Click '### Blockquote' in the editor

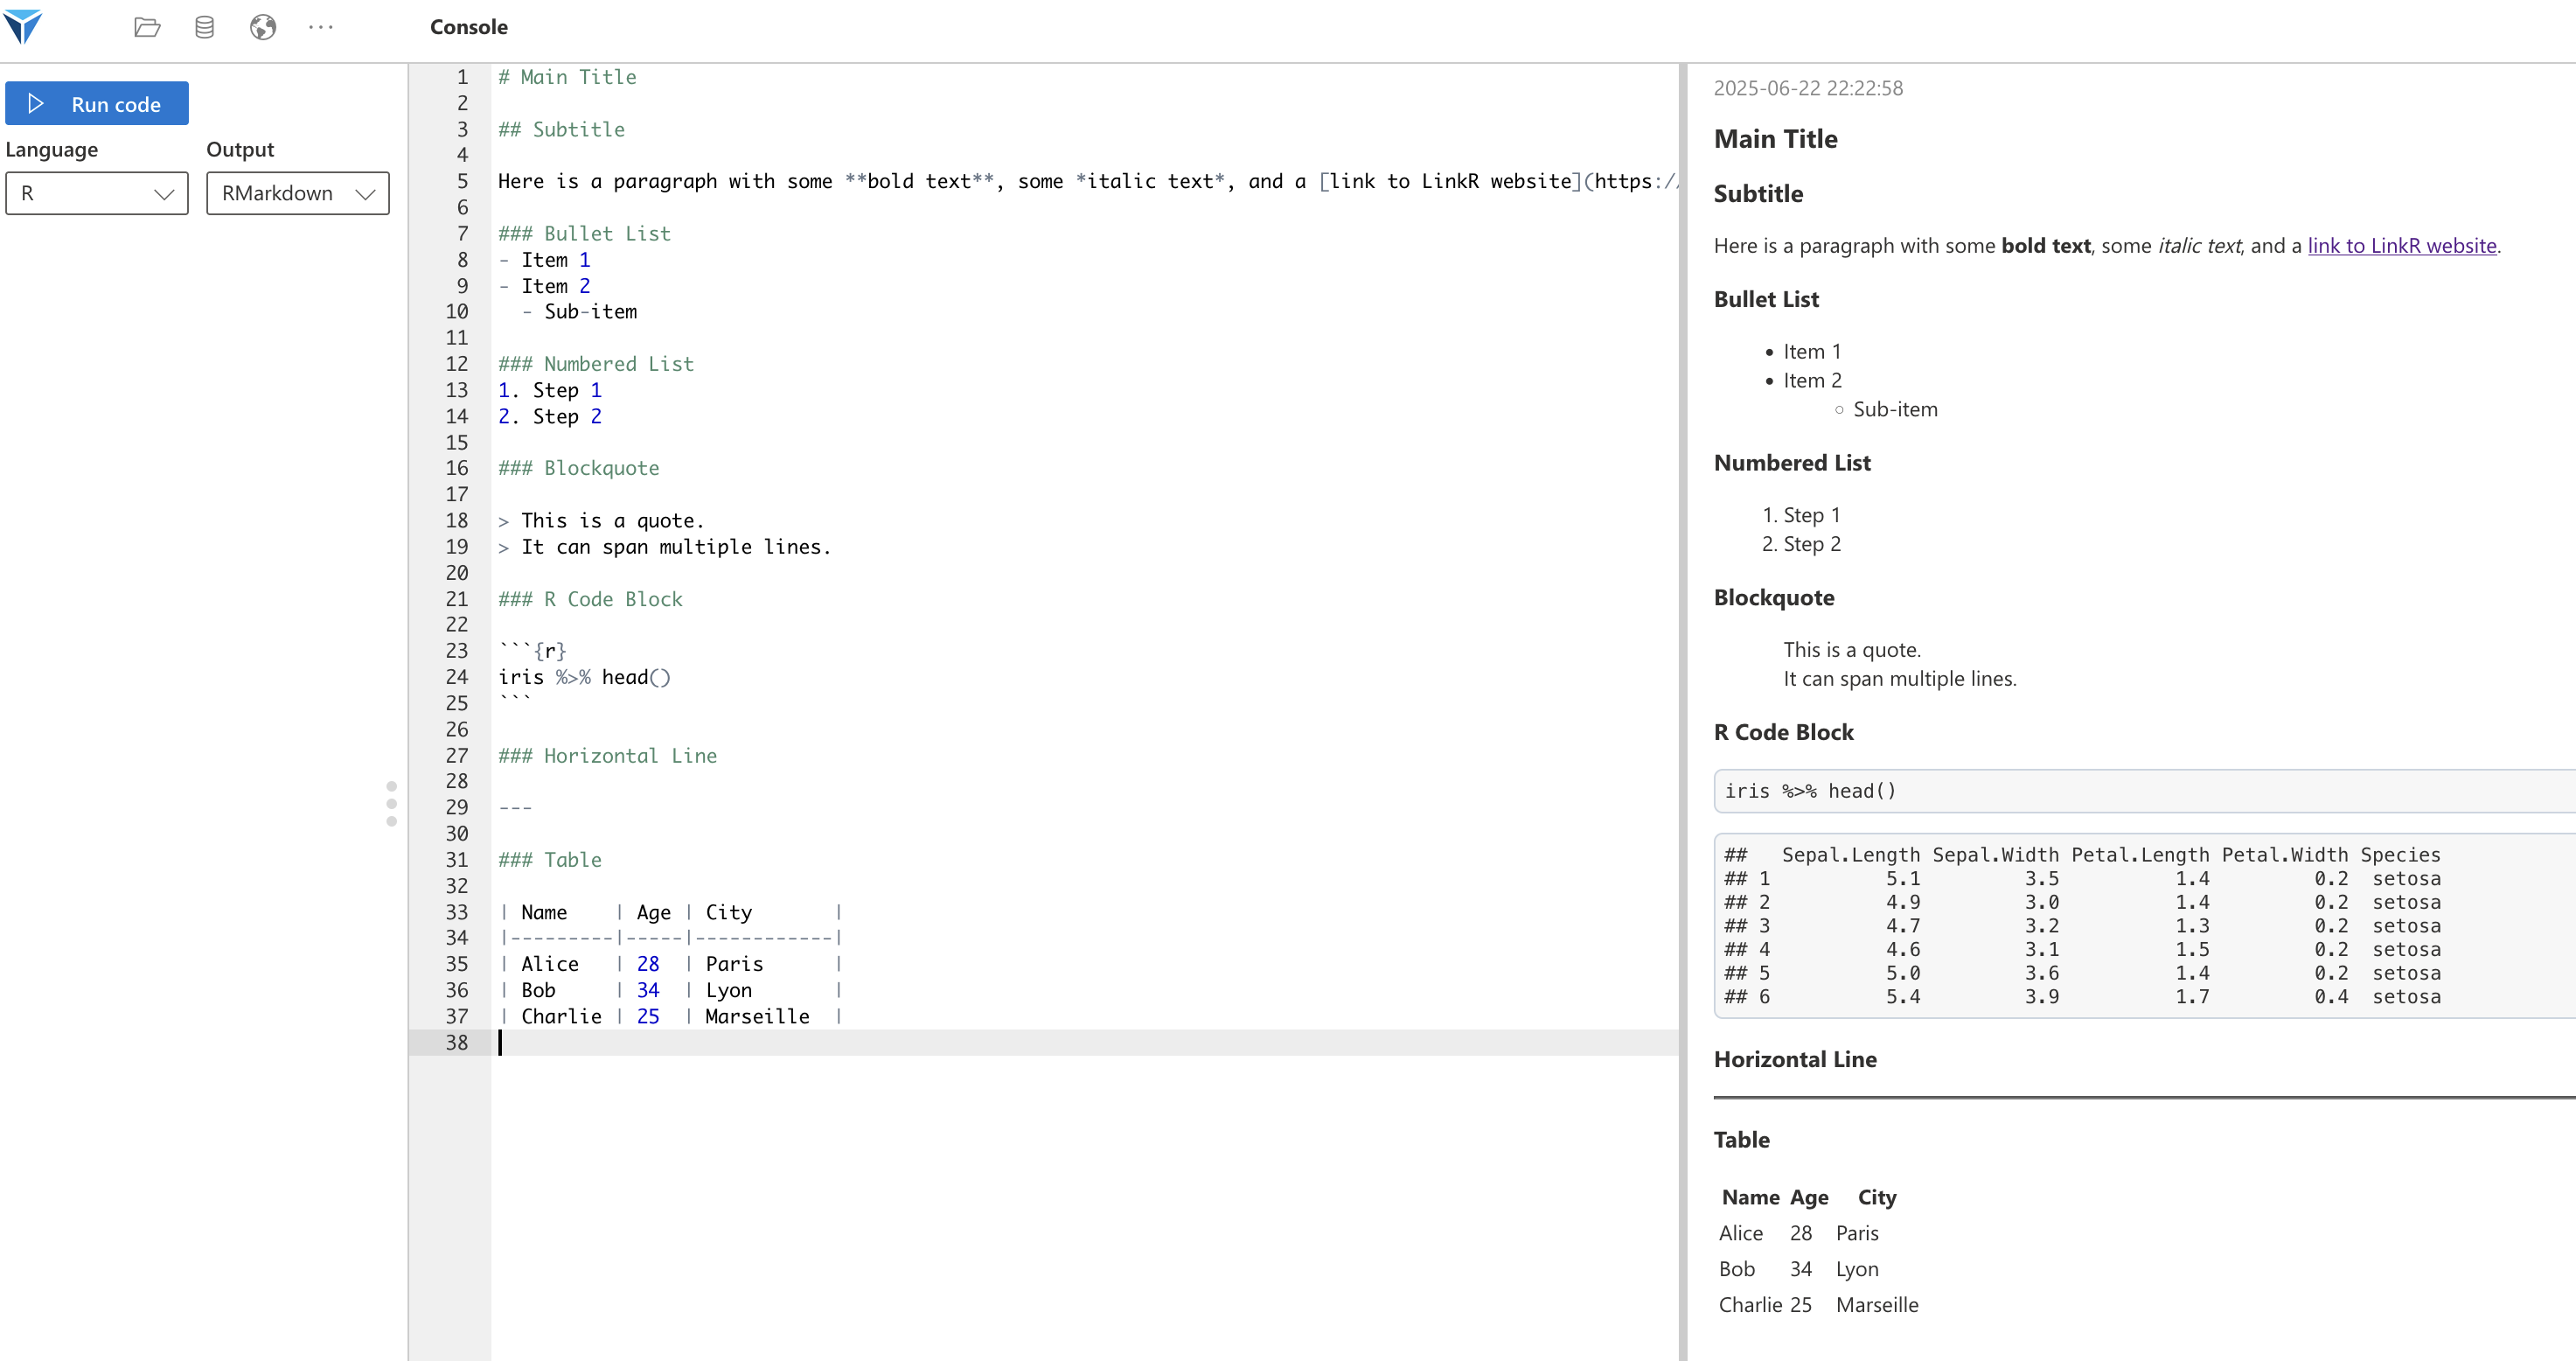pyautogui.click(x=579, y=468)
